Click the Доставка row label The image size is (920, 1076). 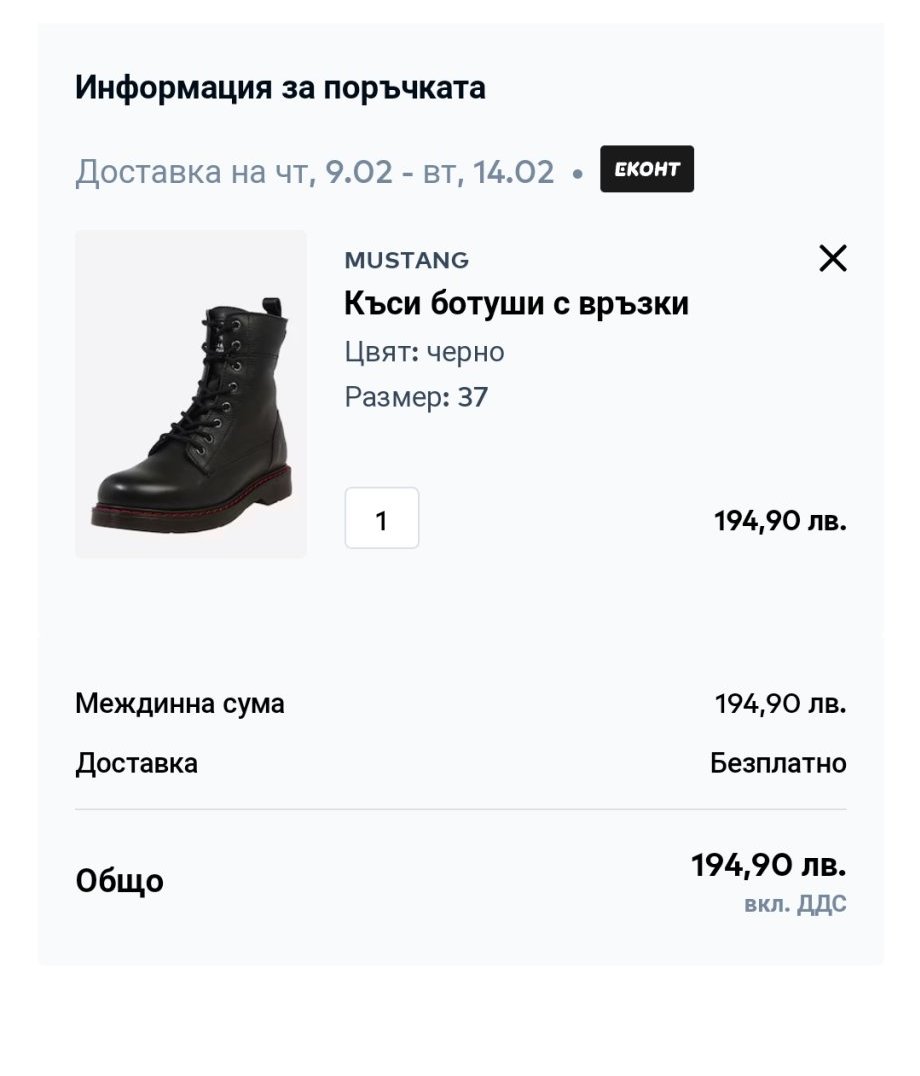[x=136, y=764]
